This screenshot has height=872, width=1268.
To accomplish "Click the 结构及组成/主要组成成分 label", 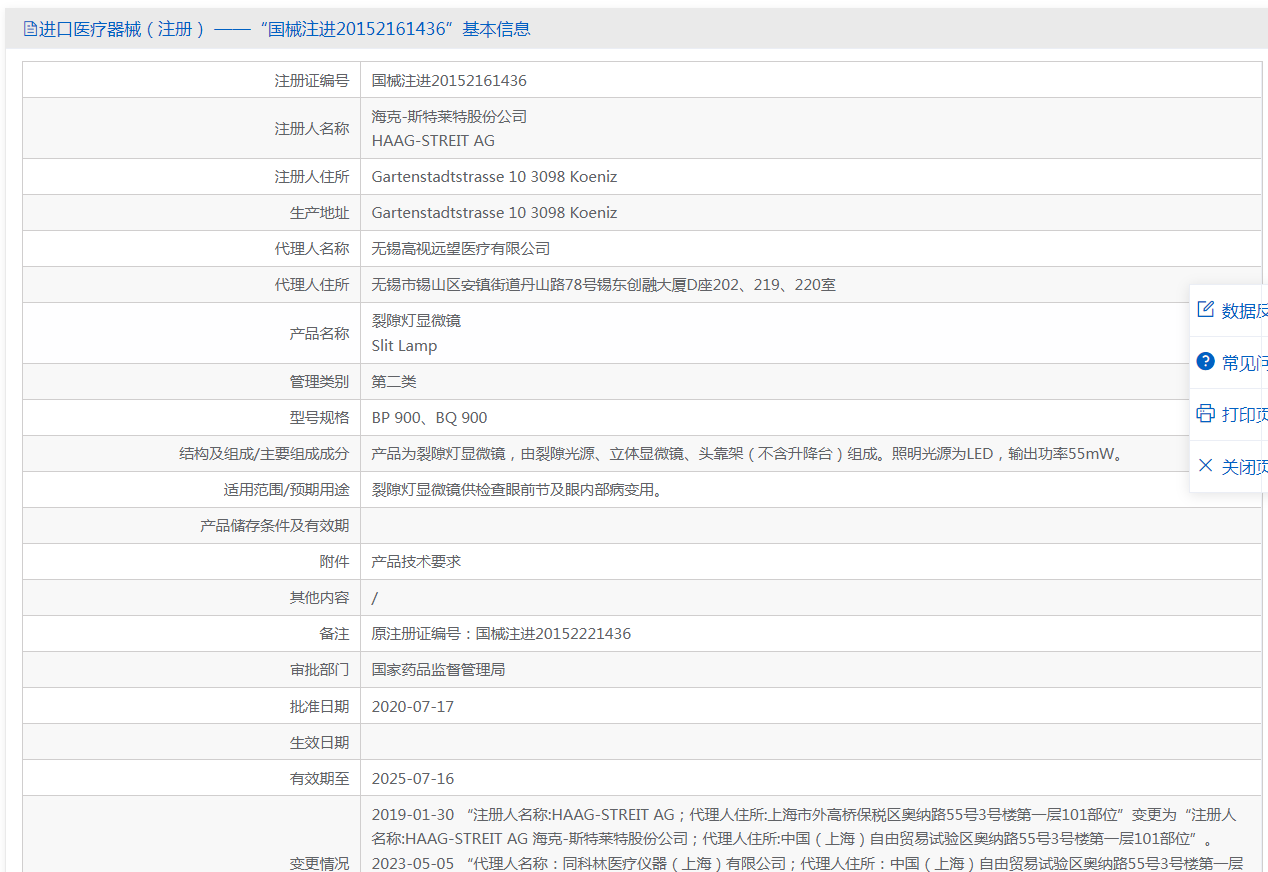I will 264,454.
